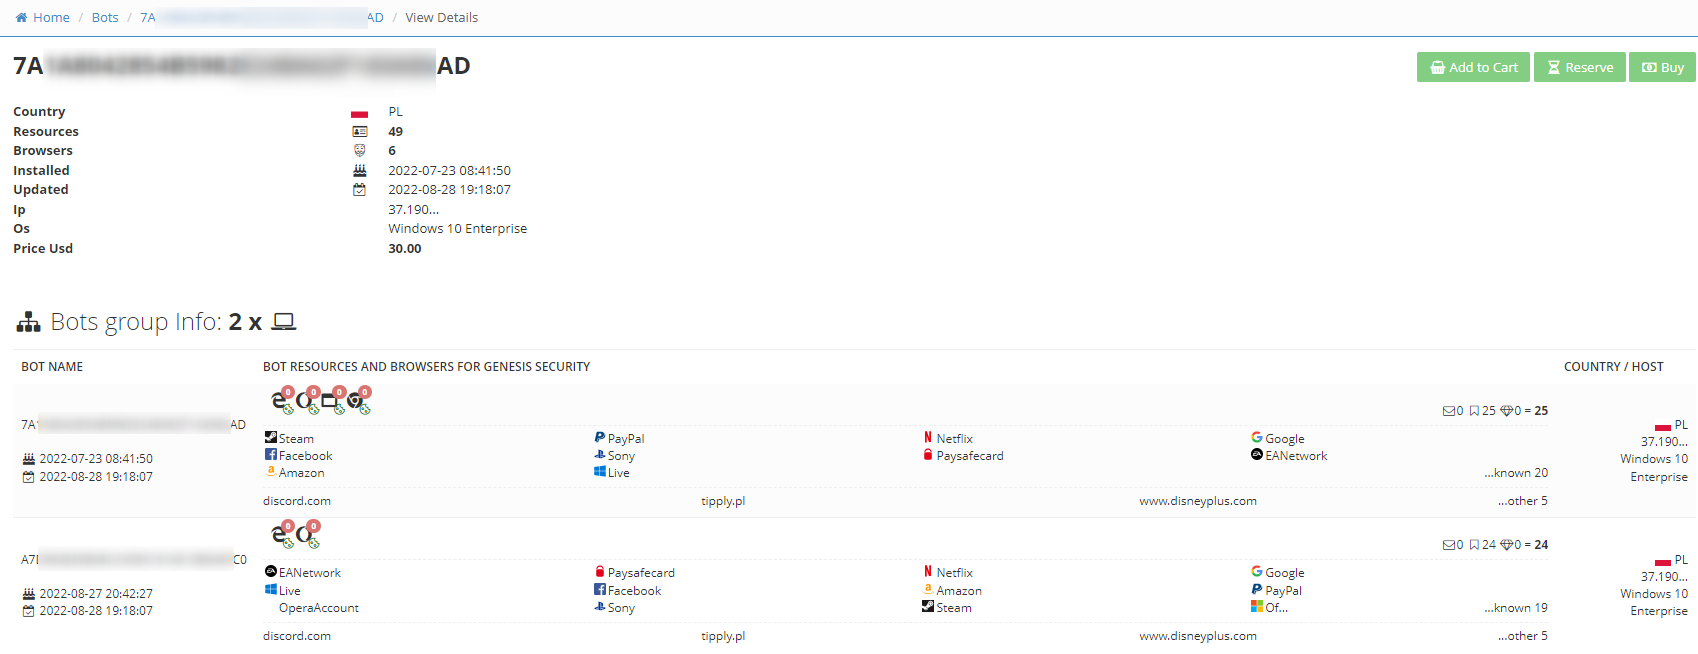Click the COUNTRY / HOST column header
This screenshot has width=1698, height=654.
[1614, 367]
